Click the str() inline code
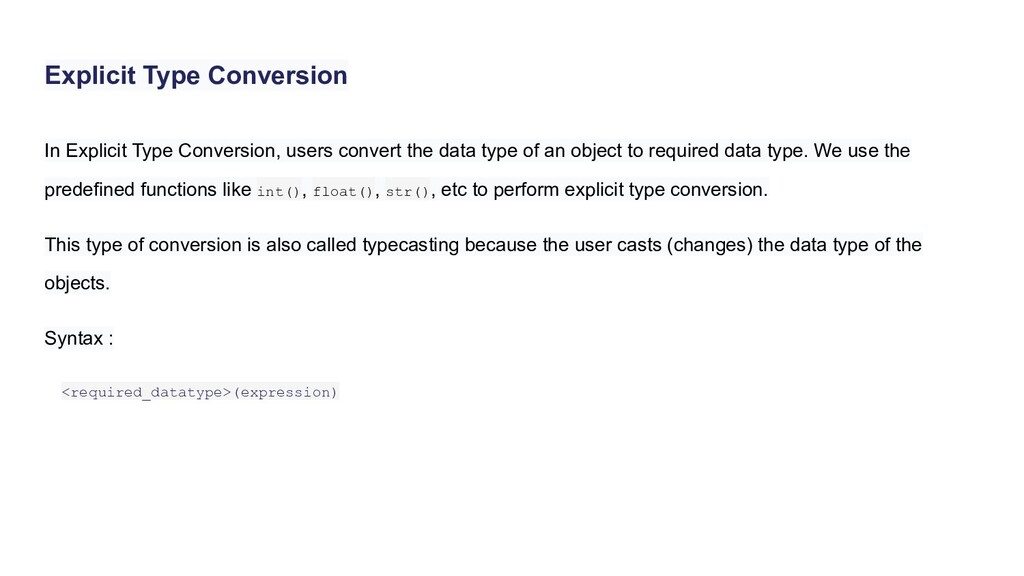The image size is (1024, 576). 407,191
